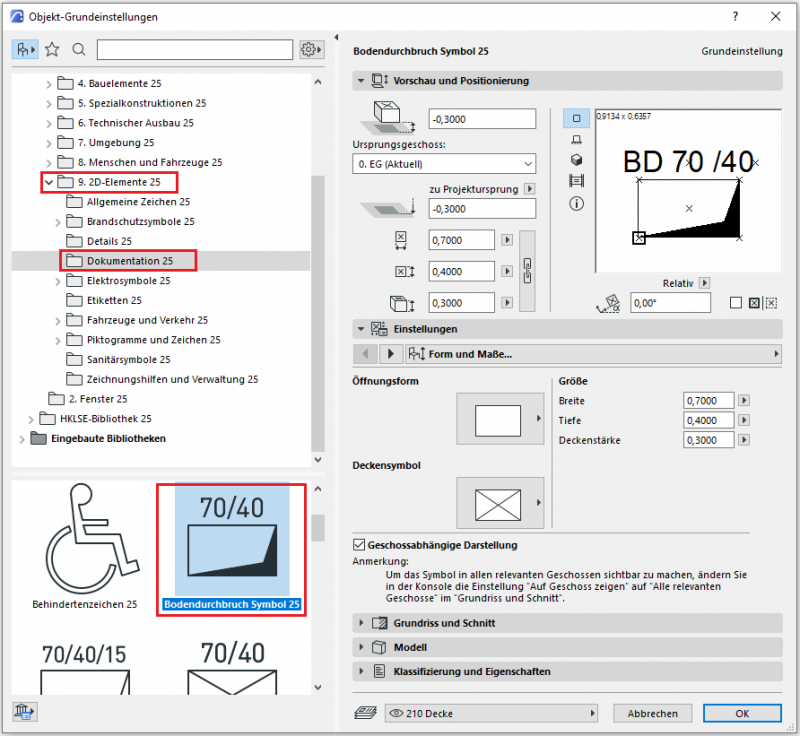Click the search magnifier icon
Image resolution: width=800 pixels, height=736 pixels.
pos(79,49)
